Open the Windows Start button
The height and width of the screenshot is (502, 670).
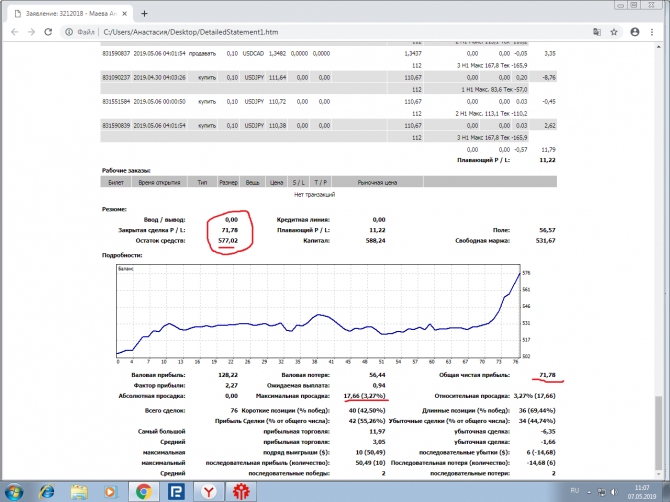coord(13,492)
